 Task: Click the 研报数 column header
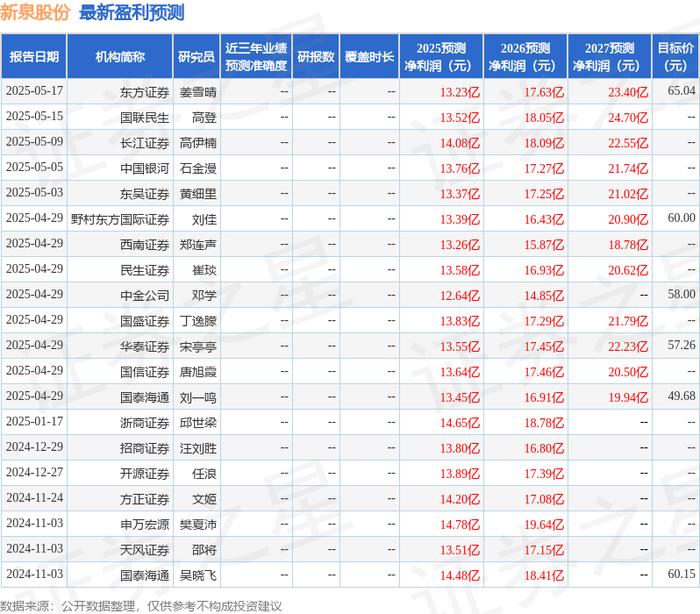pos(316,57)
